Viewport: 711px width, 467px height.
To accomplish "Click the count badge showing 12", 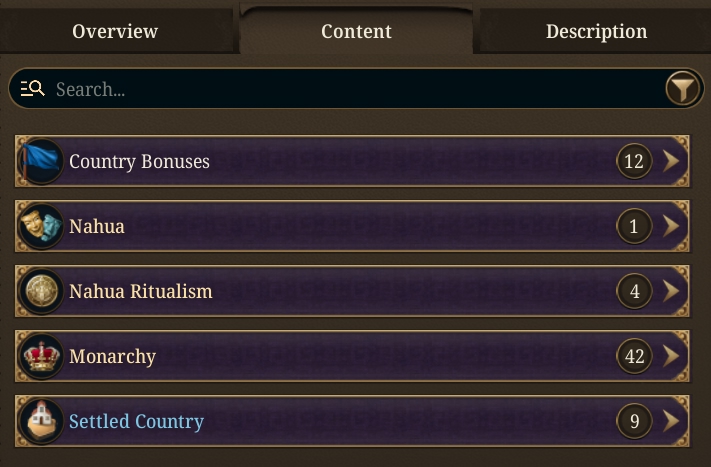I will pyautogui.click(x=634, y=161).
